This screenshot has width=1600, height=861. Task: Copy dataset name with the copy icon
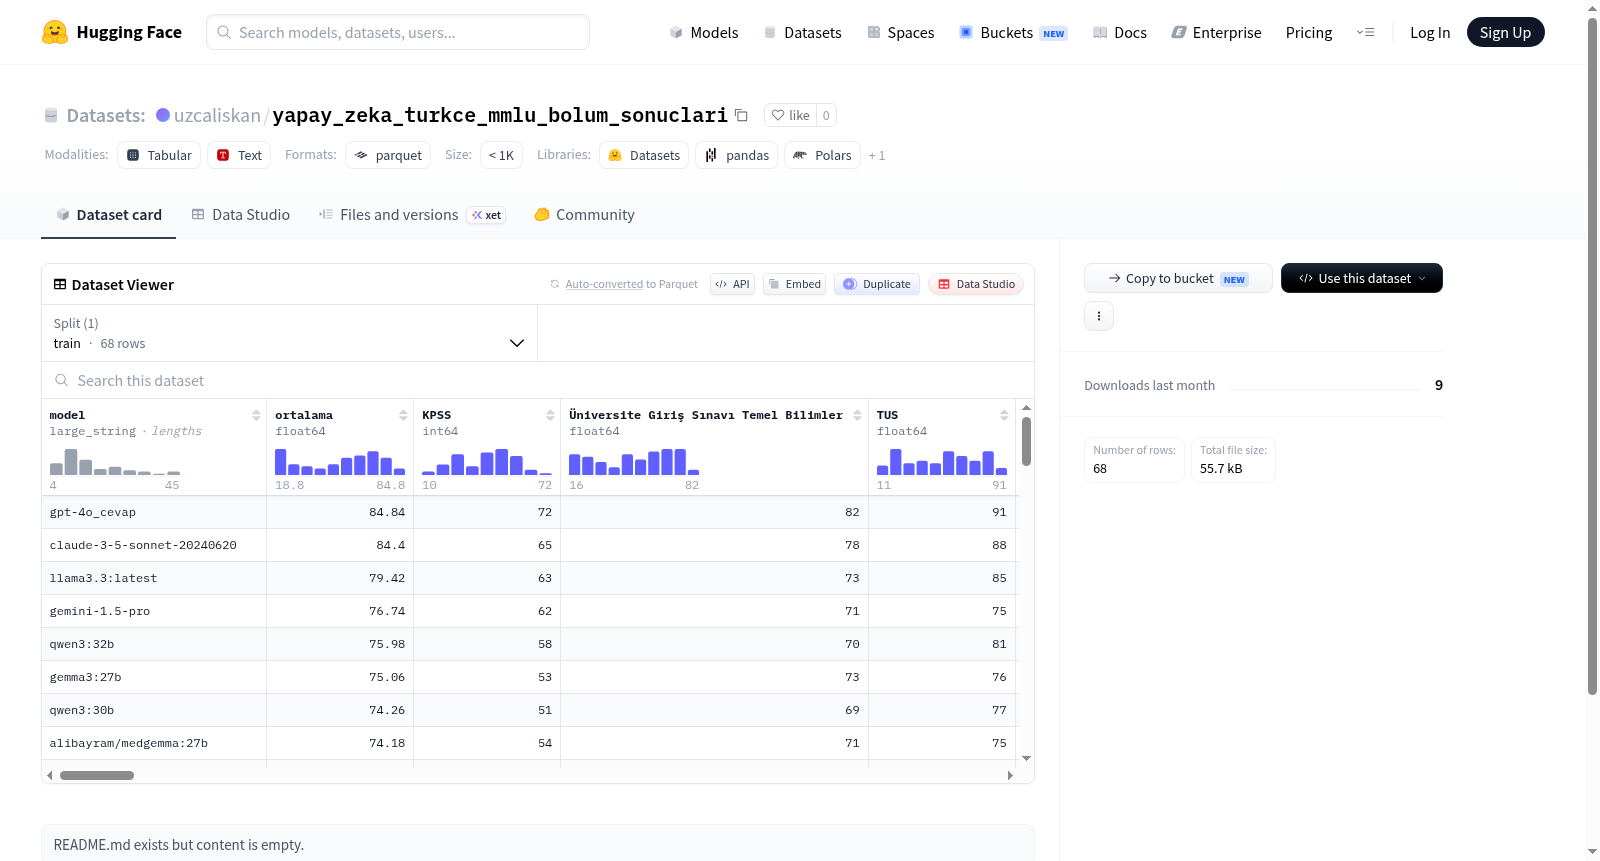coord(741,115)
